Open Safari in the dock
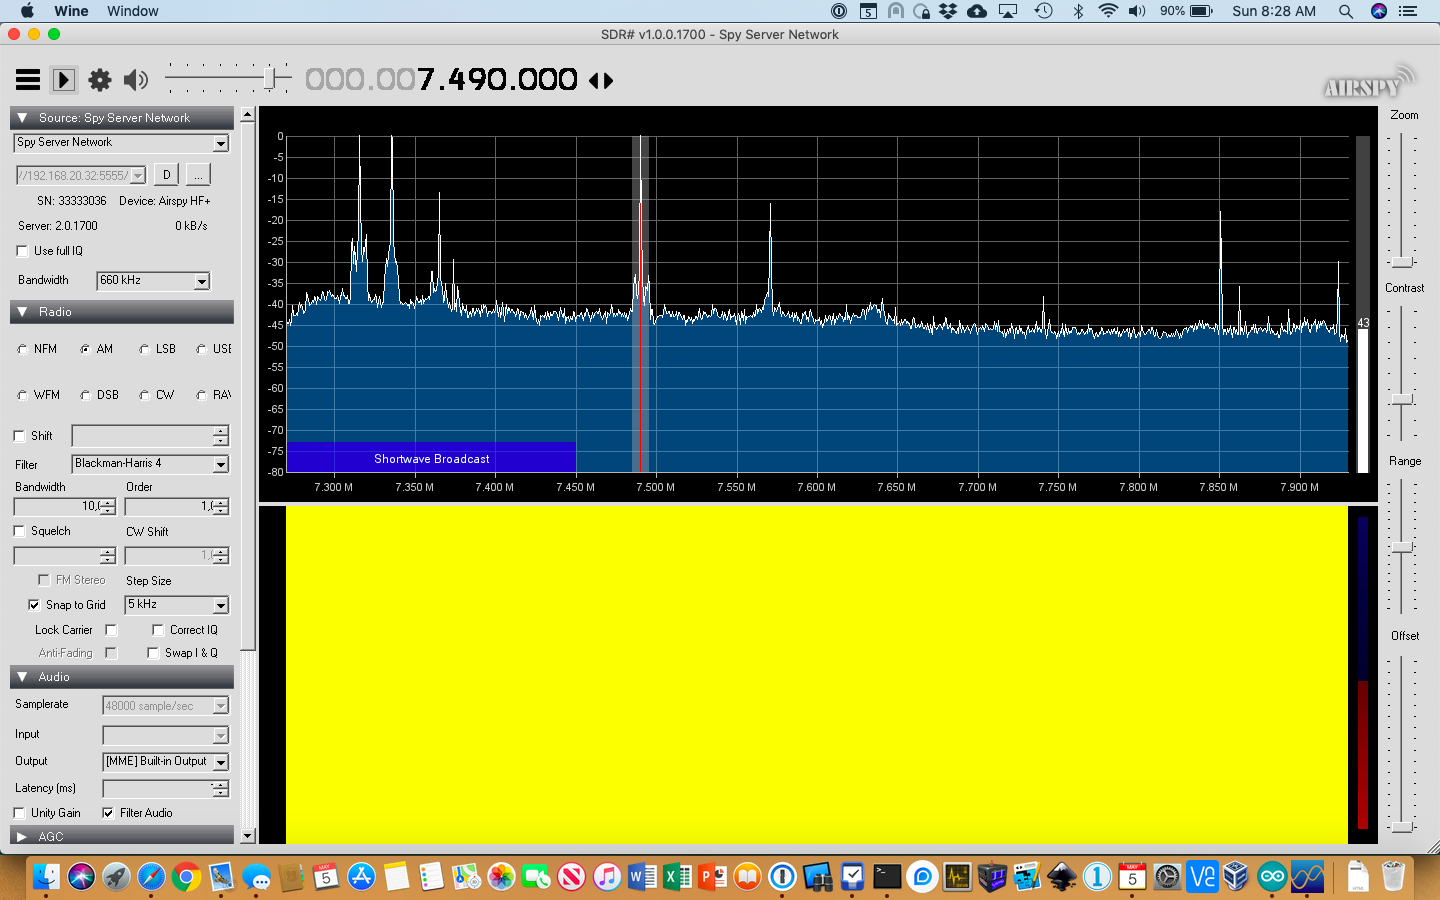The width and height of the screenshot is (1440, 900). coord(151,877)
